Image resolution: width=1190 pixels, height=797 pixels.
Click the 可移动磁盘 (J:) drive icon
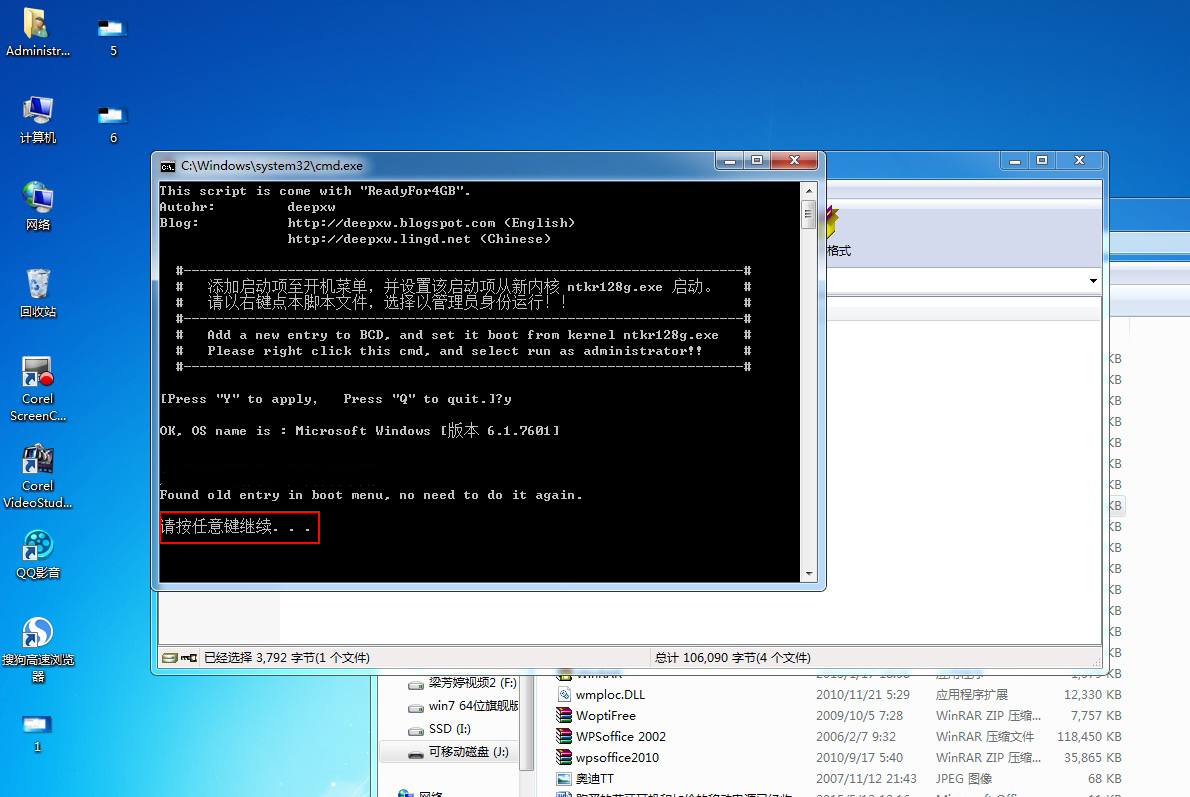coord(416,753)
